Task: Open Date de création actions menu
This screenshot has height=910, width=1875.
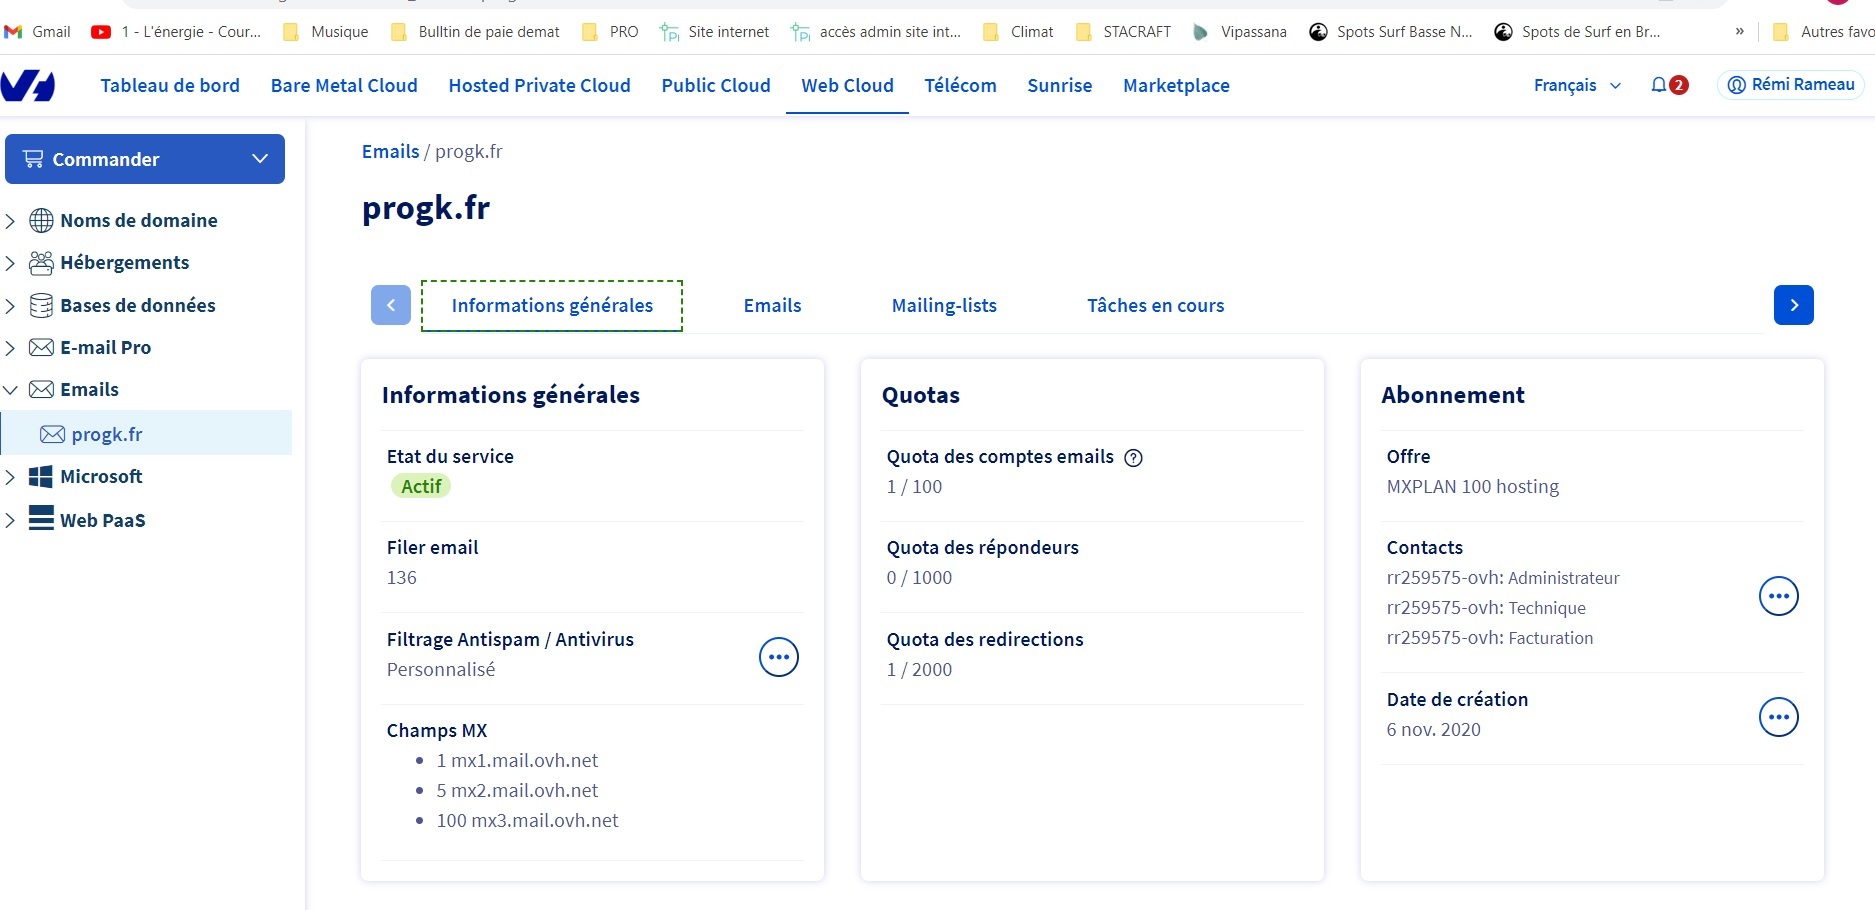Action: [1777, 717]
